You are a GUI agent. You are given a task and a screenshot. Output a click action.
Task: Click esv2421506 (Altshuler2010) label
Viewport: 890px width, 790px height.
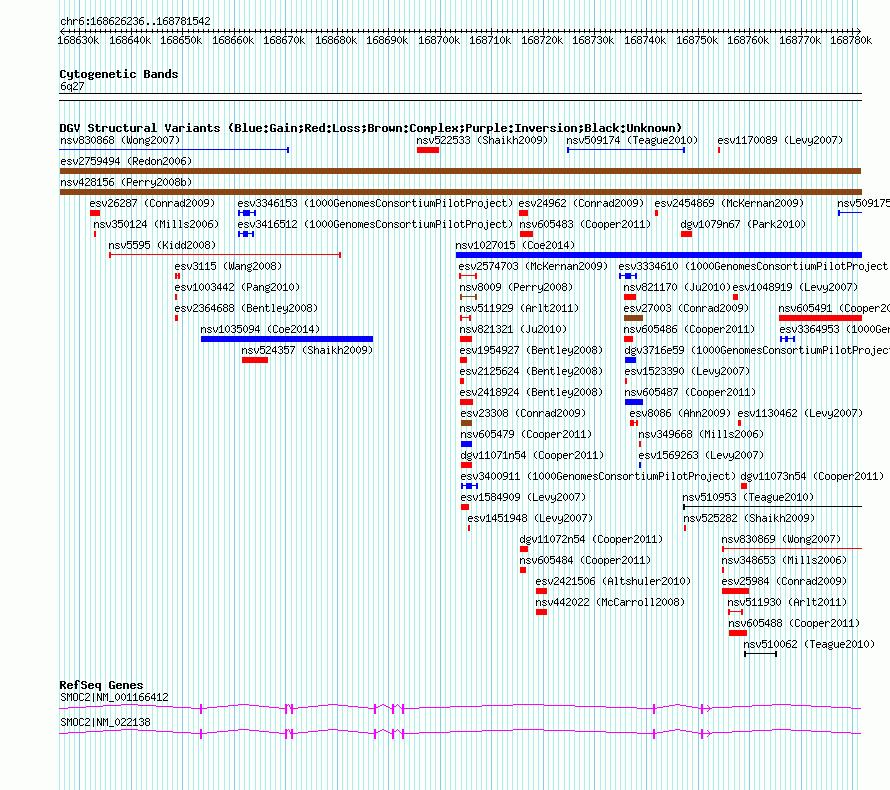(613, 581)
